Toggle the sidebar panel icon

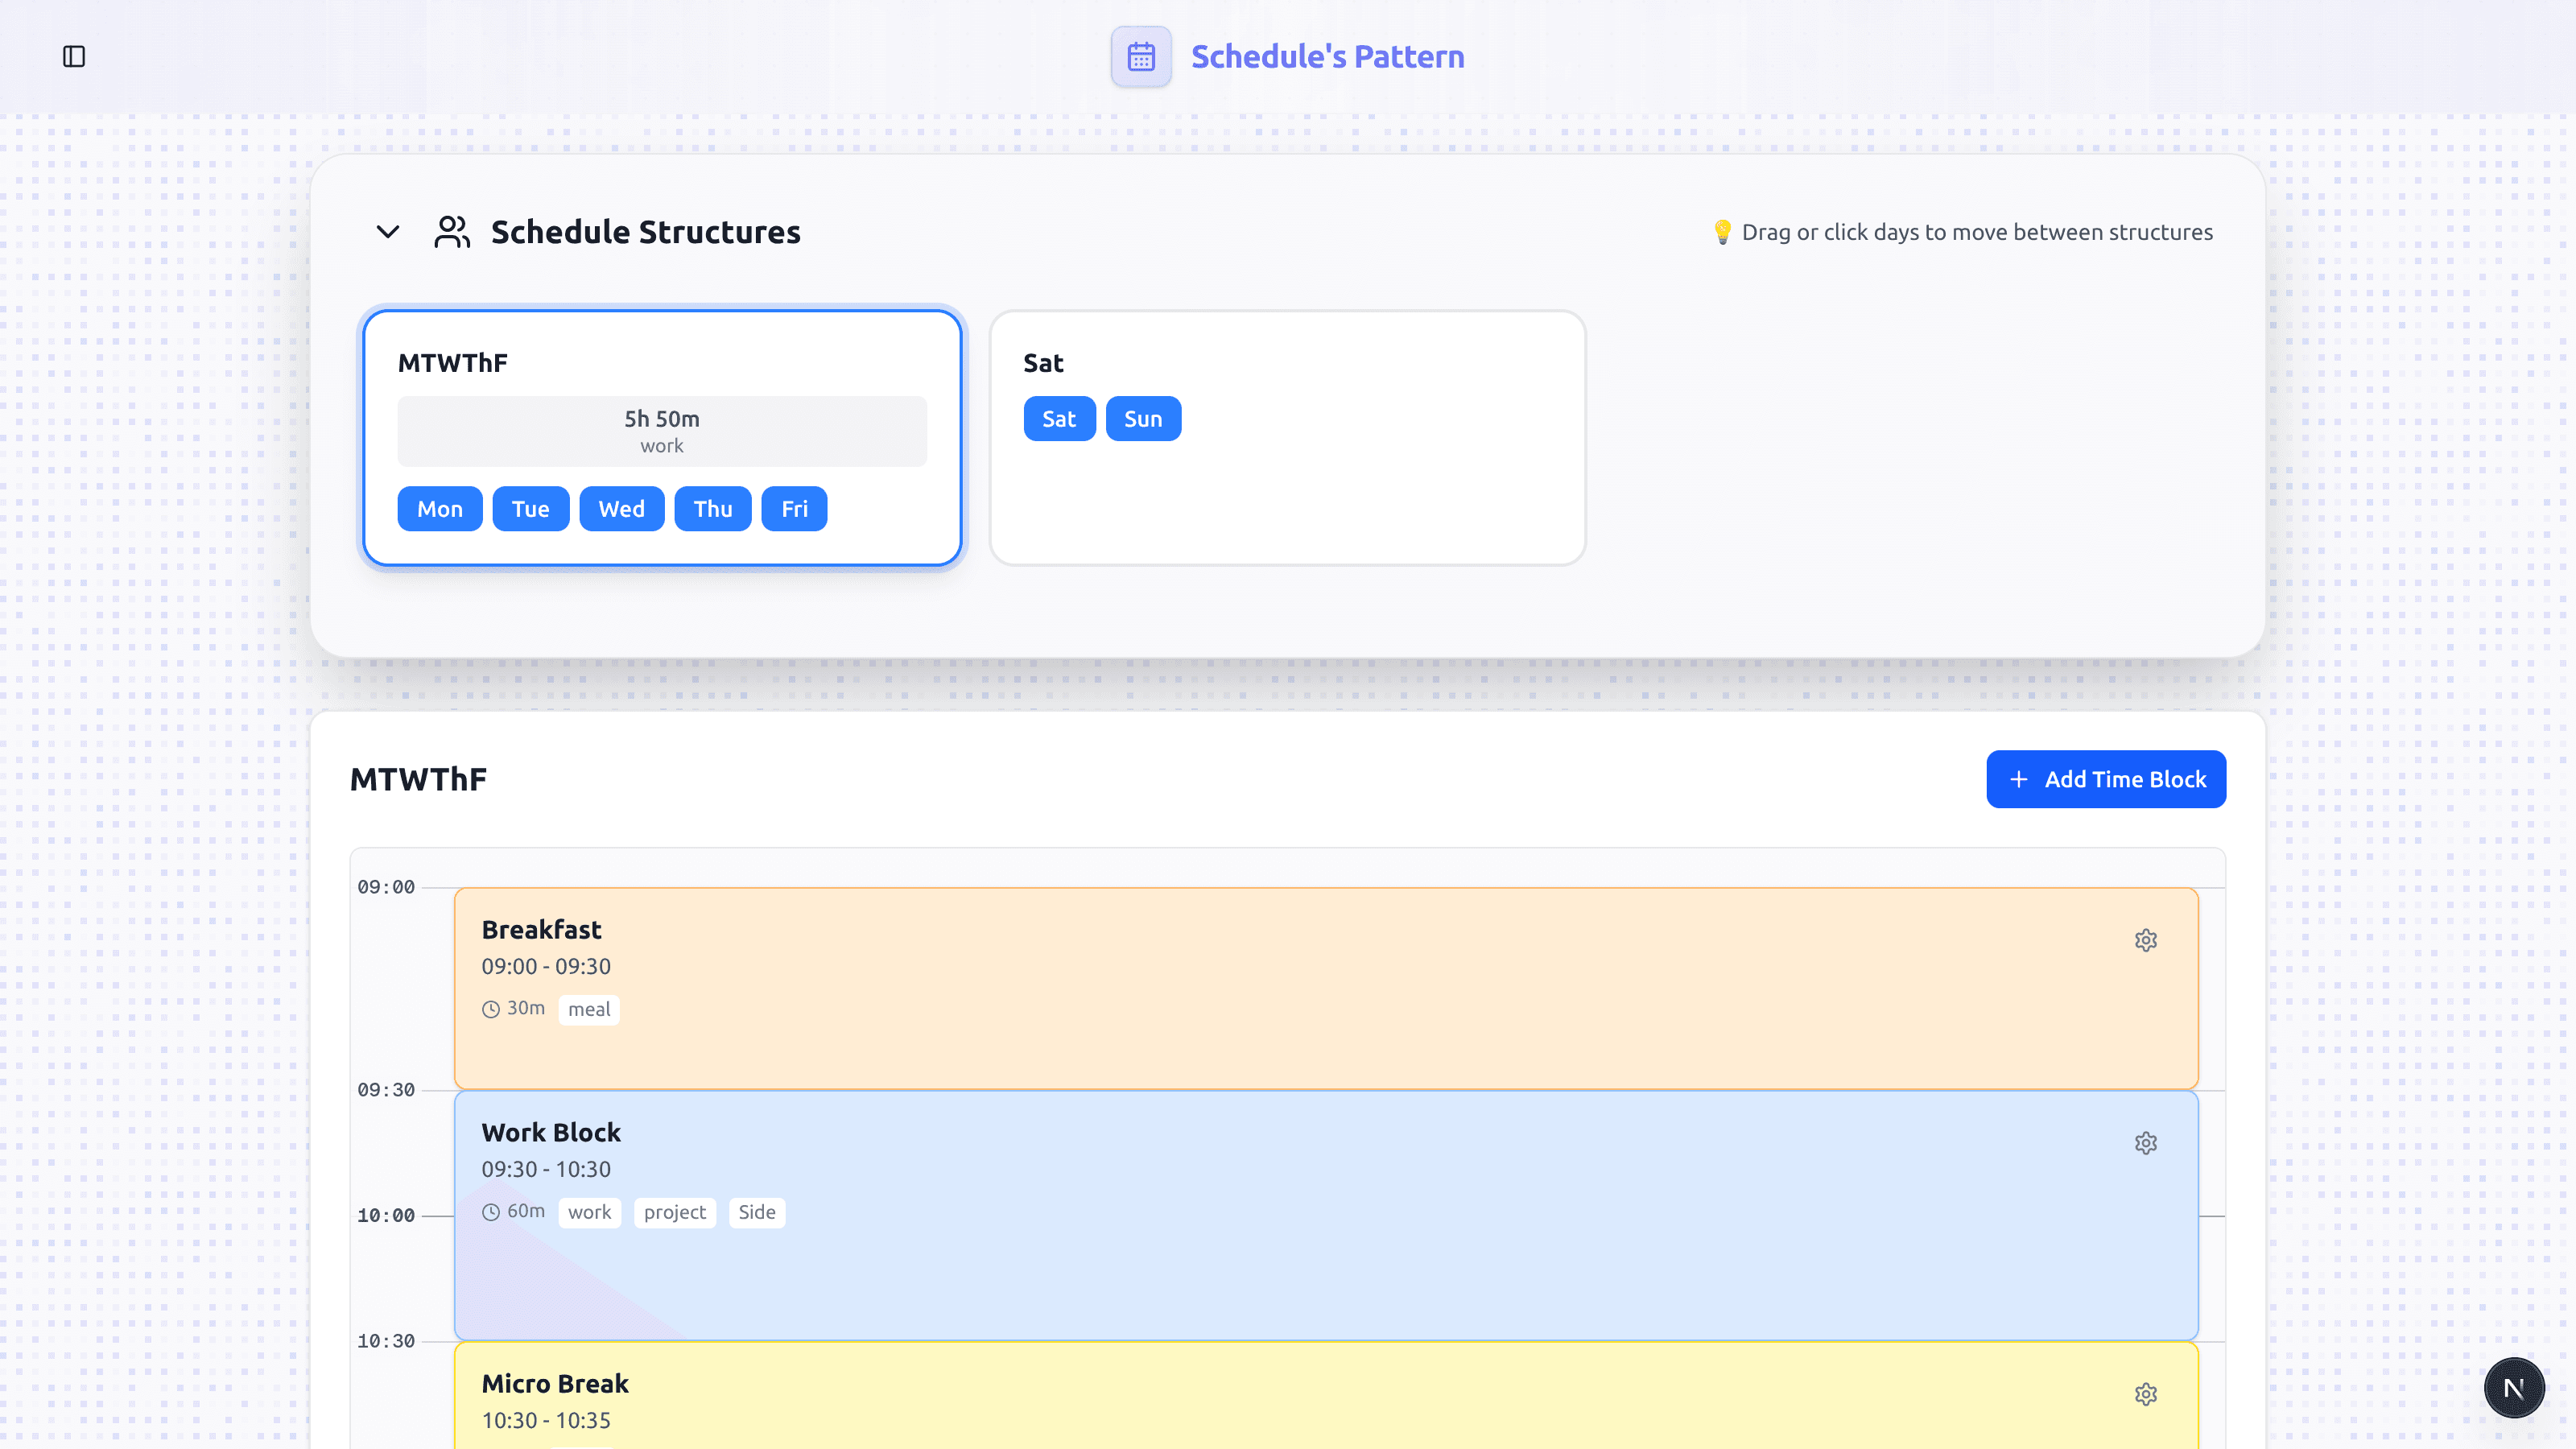point(74,57)
